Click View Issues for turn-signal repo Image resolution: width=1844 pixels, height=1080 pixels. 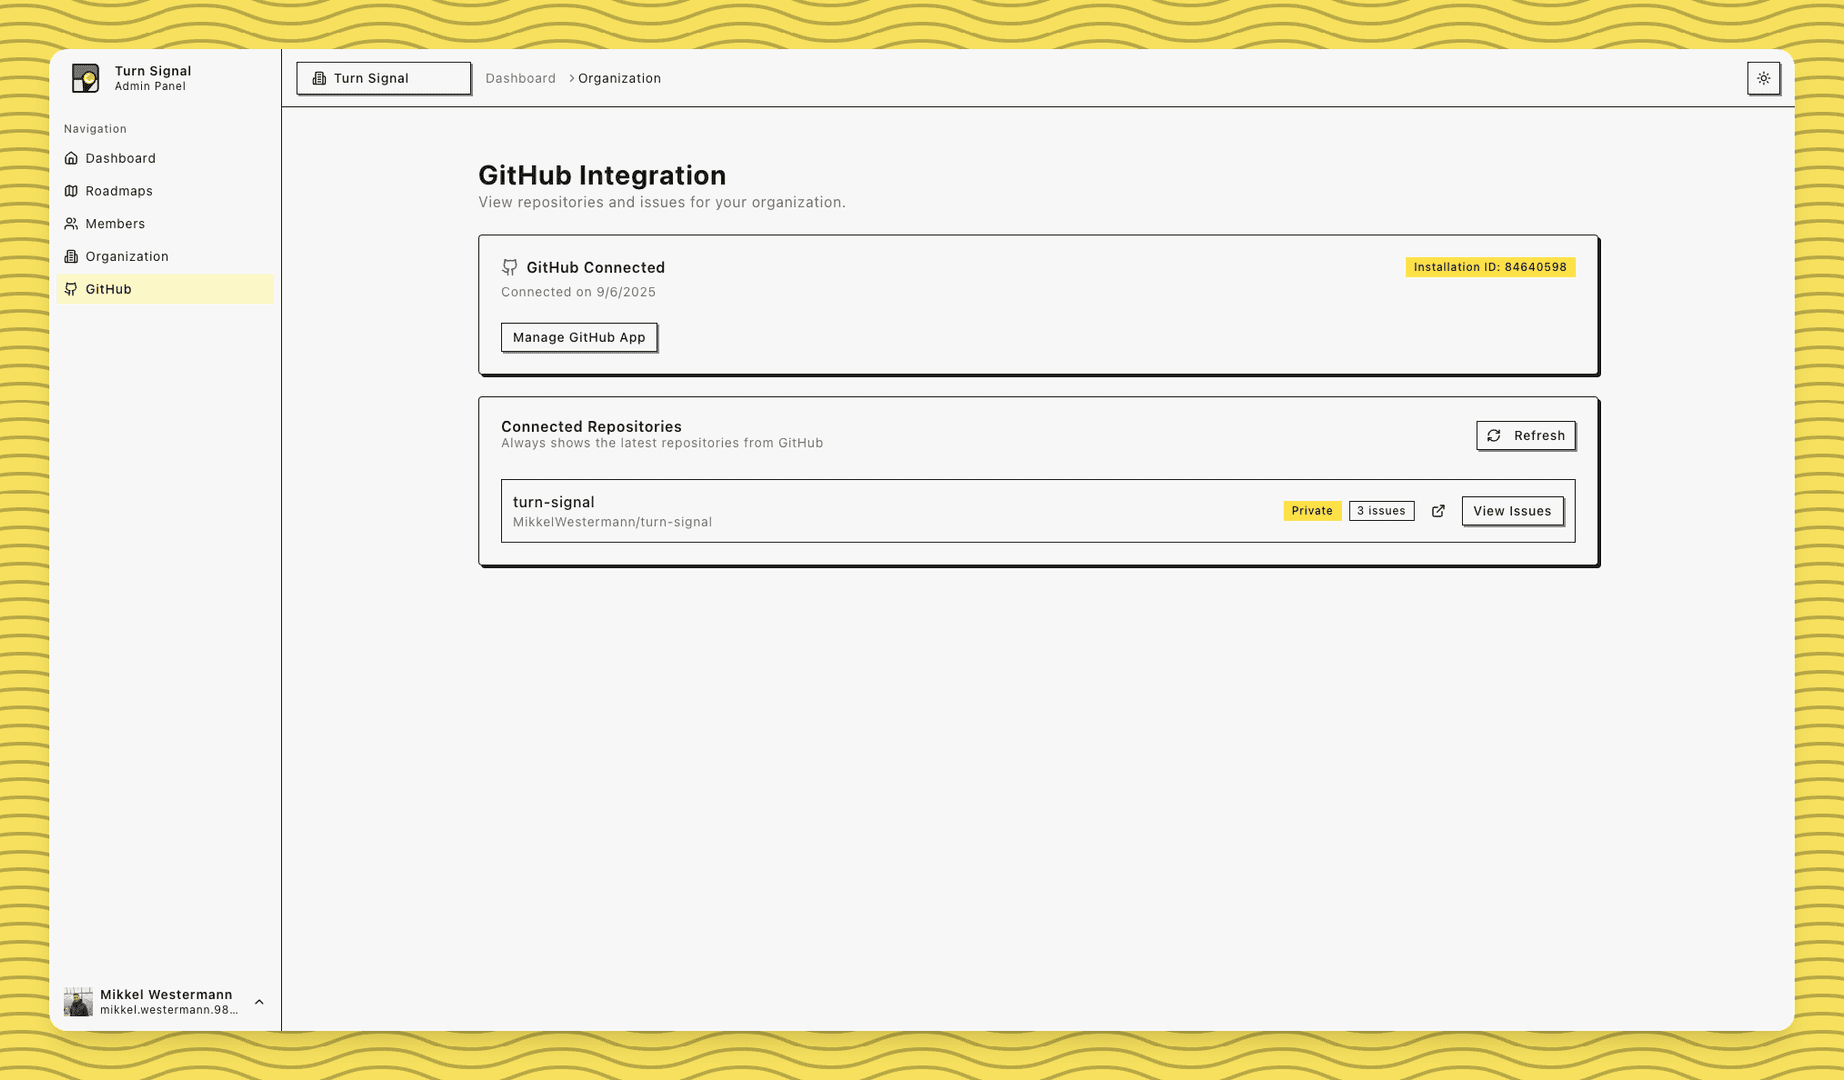(1512, 510)
